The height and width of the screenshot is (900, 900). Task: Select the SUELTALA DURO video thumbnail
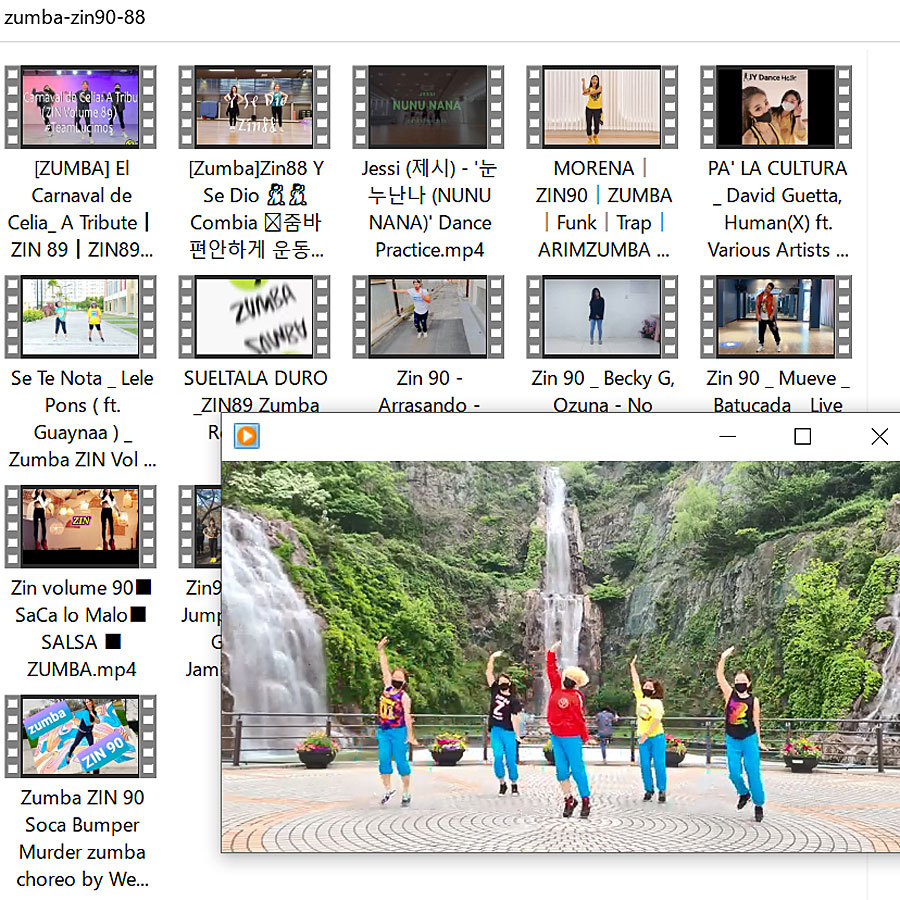254,317
